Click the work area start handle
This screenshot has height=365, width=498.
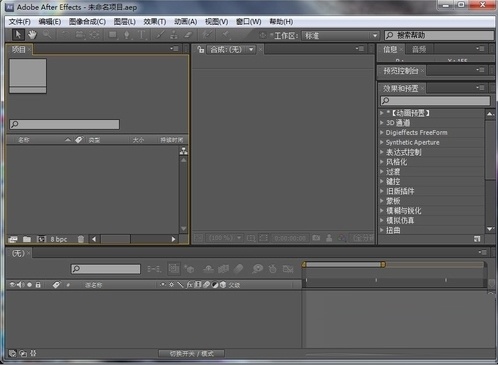[x=304, y=264]
